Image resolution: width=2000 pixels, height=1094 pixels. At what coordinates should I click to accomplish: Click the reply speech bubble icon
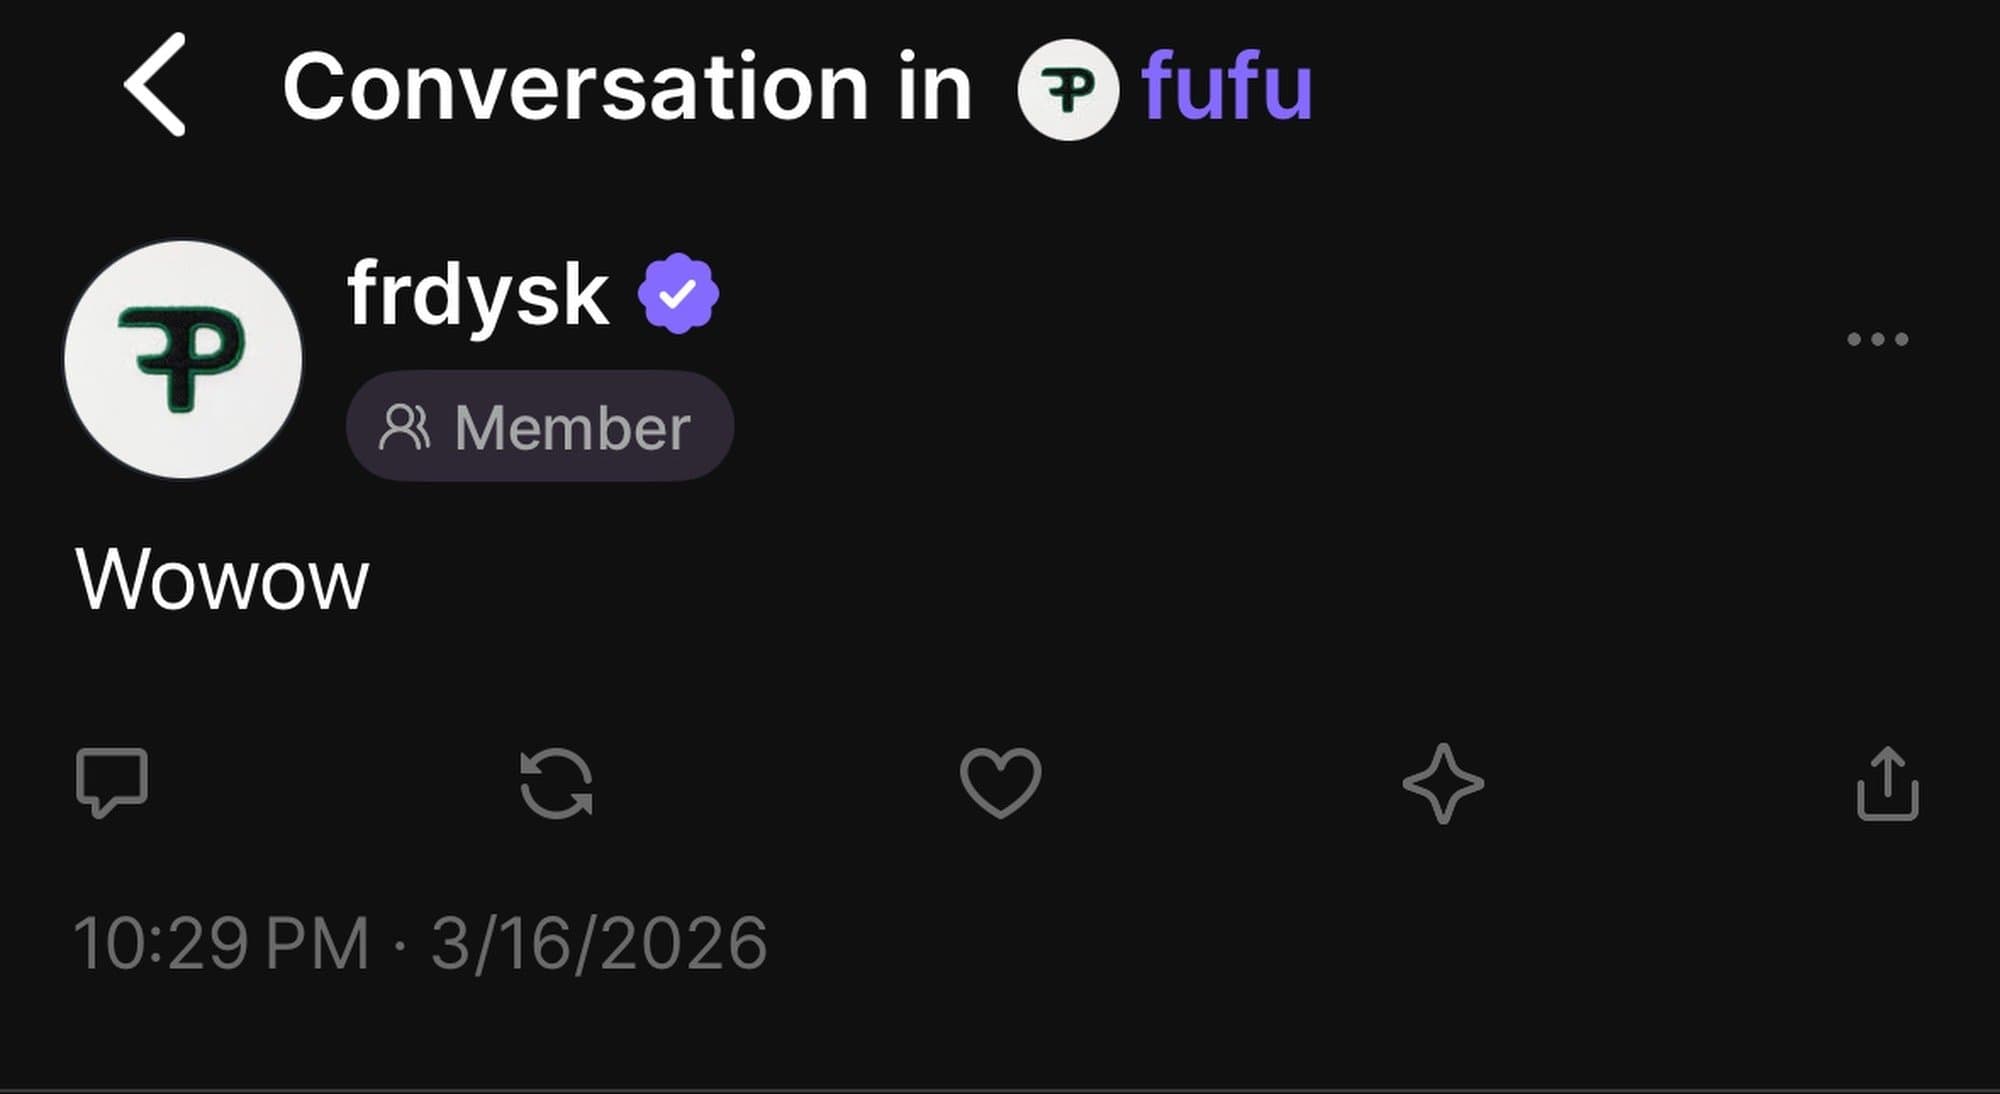point(112,783)
